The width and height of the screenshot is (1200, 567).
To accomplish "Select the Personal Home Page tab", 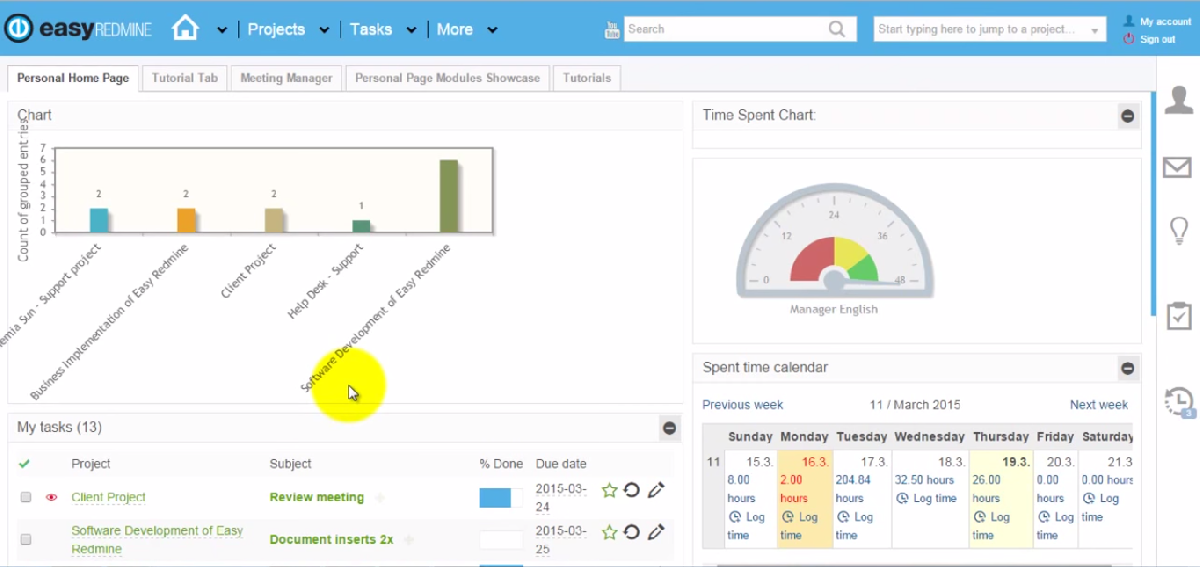I will [73, 77].
